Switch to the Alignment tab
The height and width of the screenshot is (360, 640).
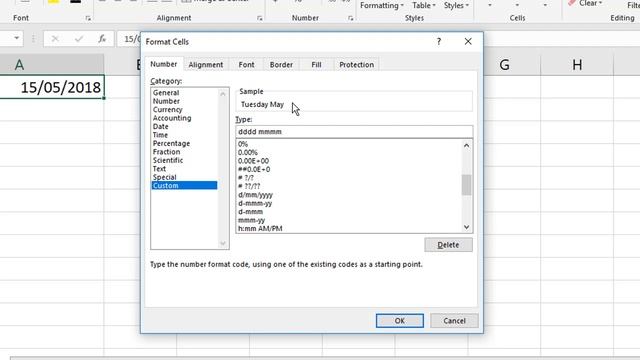click(x=205, y=64)
